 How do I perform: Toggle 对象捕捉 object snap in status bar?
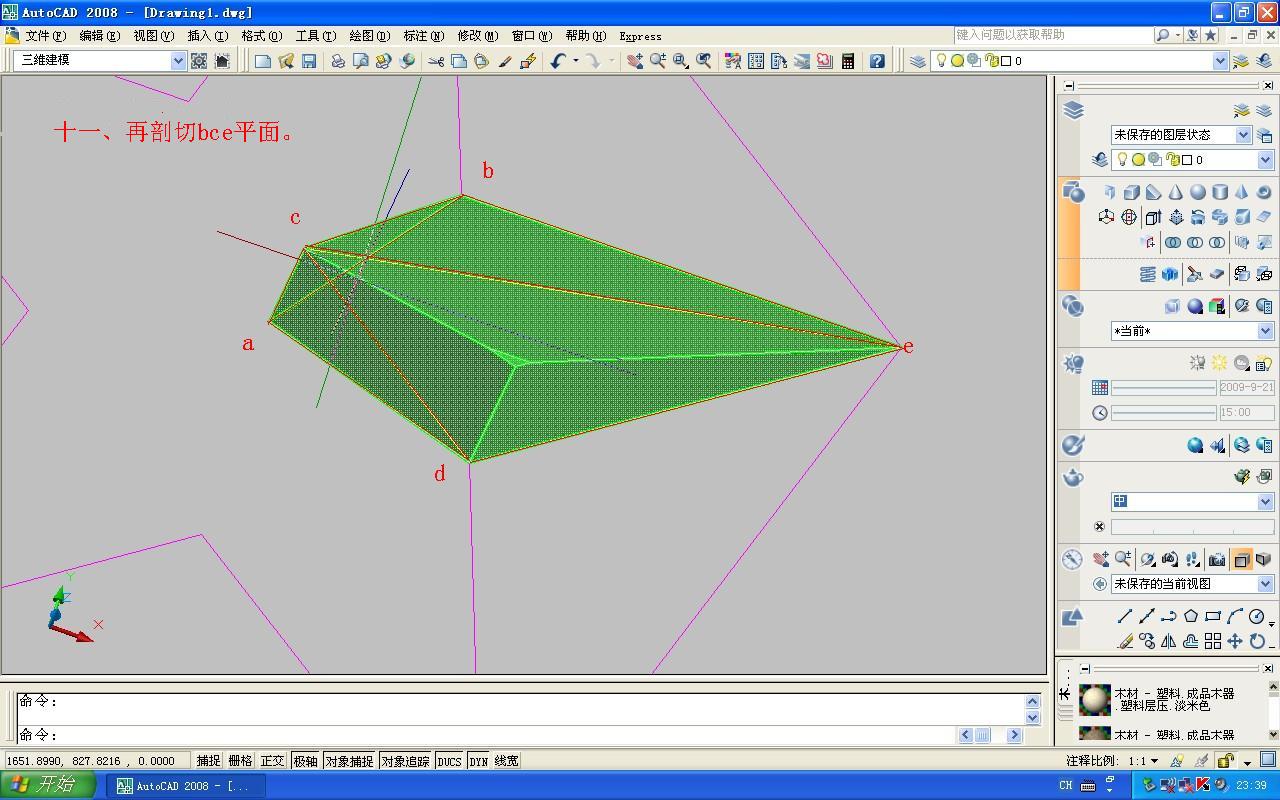(x=349, y=761)
